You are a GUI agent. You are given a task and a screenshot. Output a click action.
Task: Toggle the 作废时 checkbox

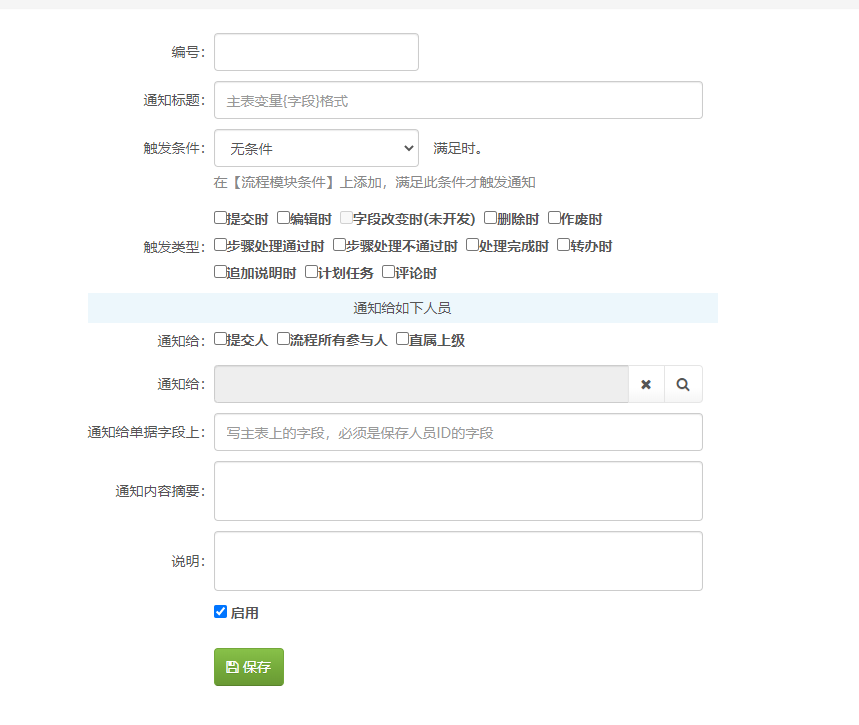(x=555, y=218)
